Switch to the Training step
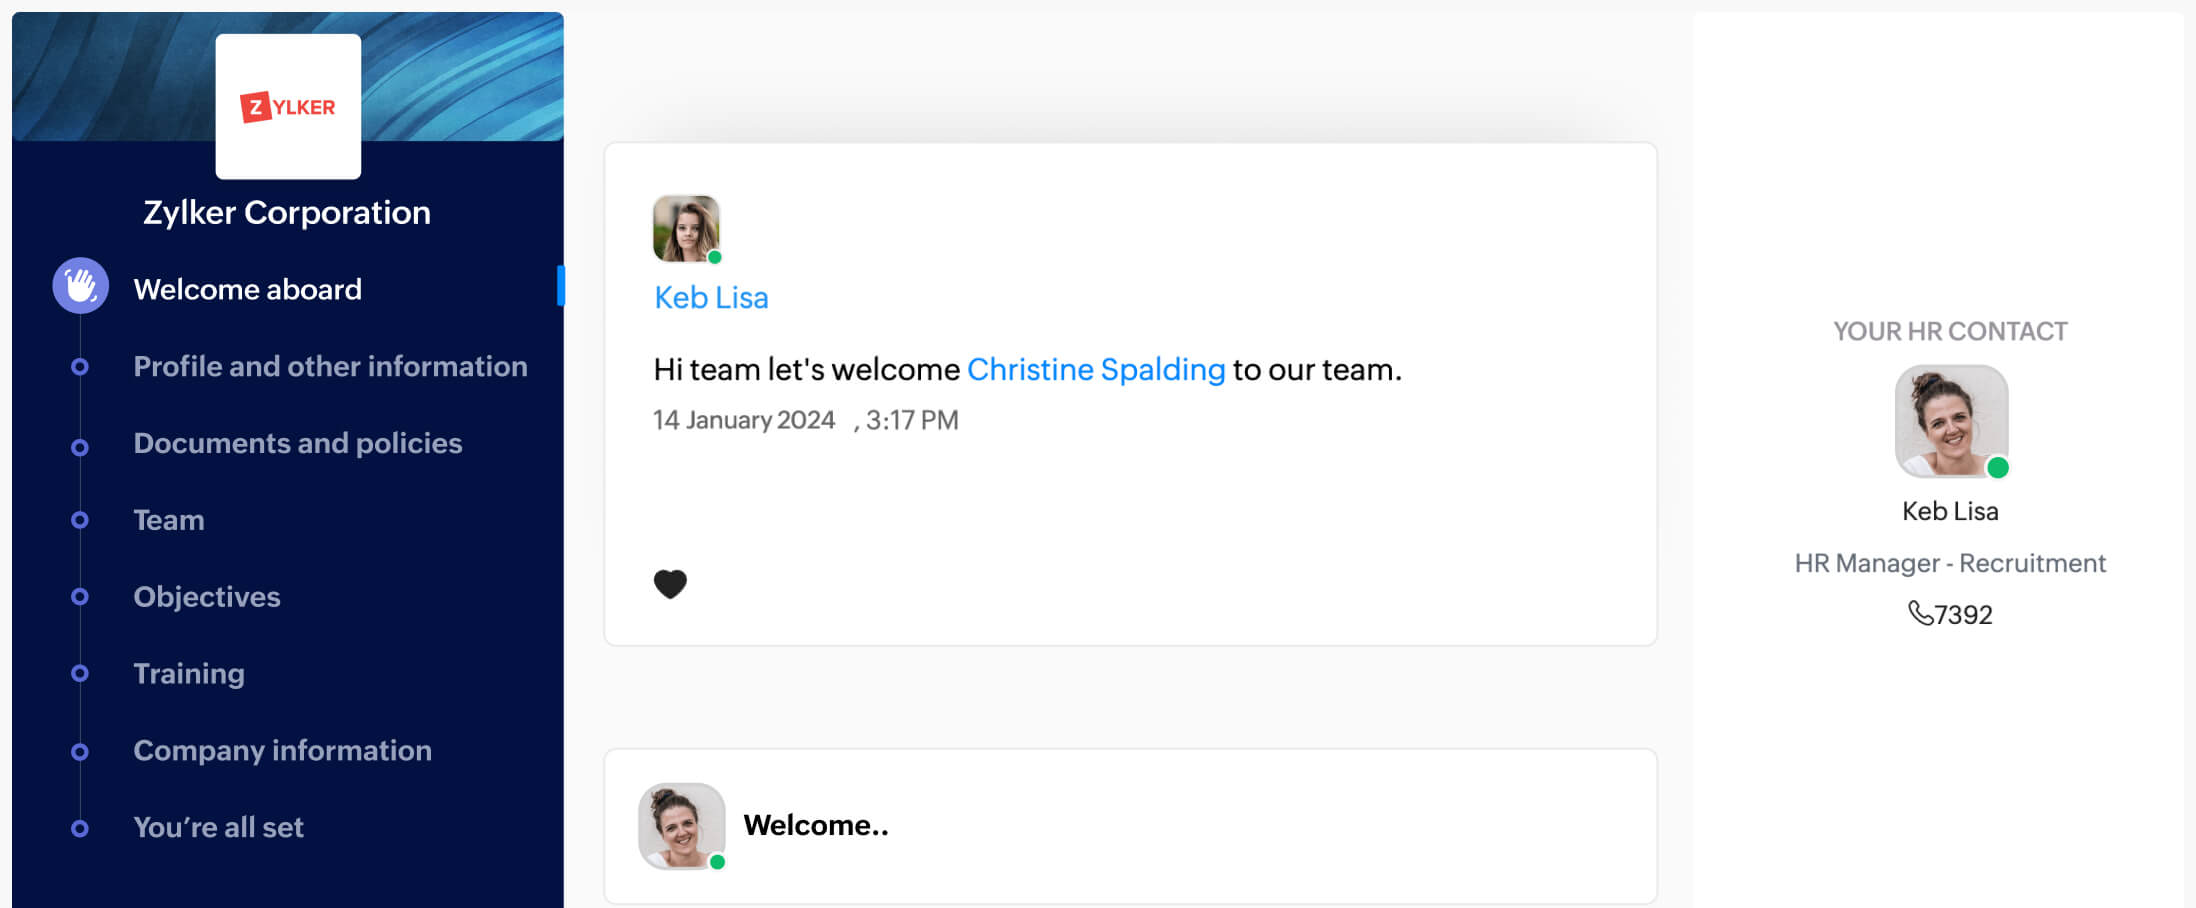2196x908 pixels. [x=189, y=674]
